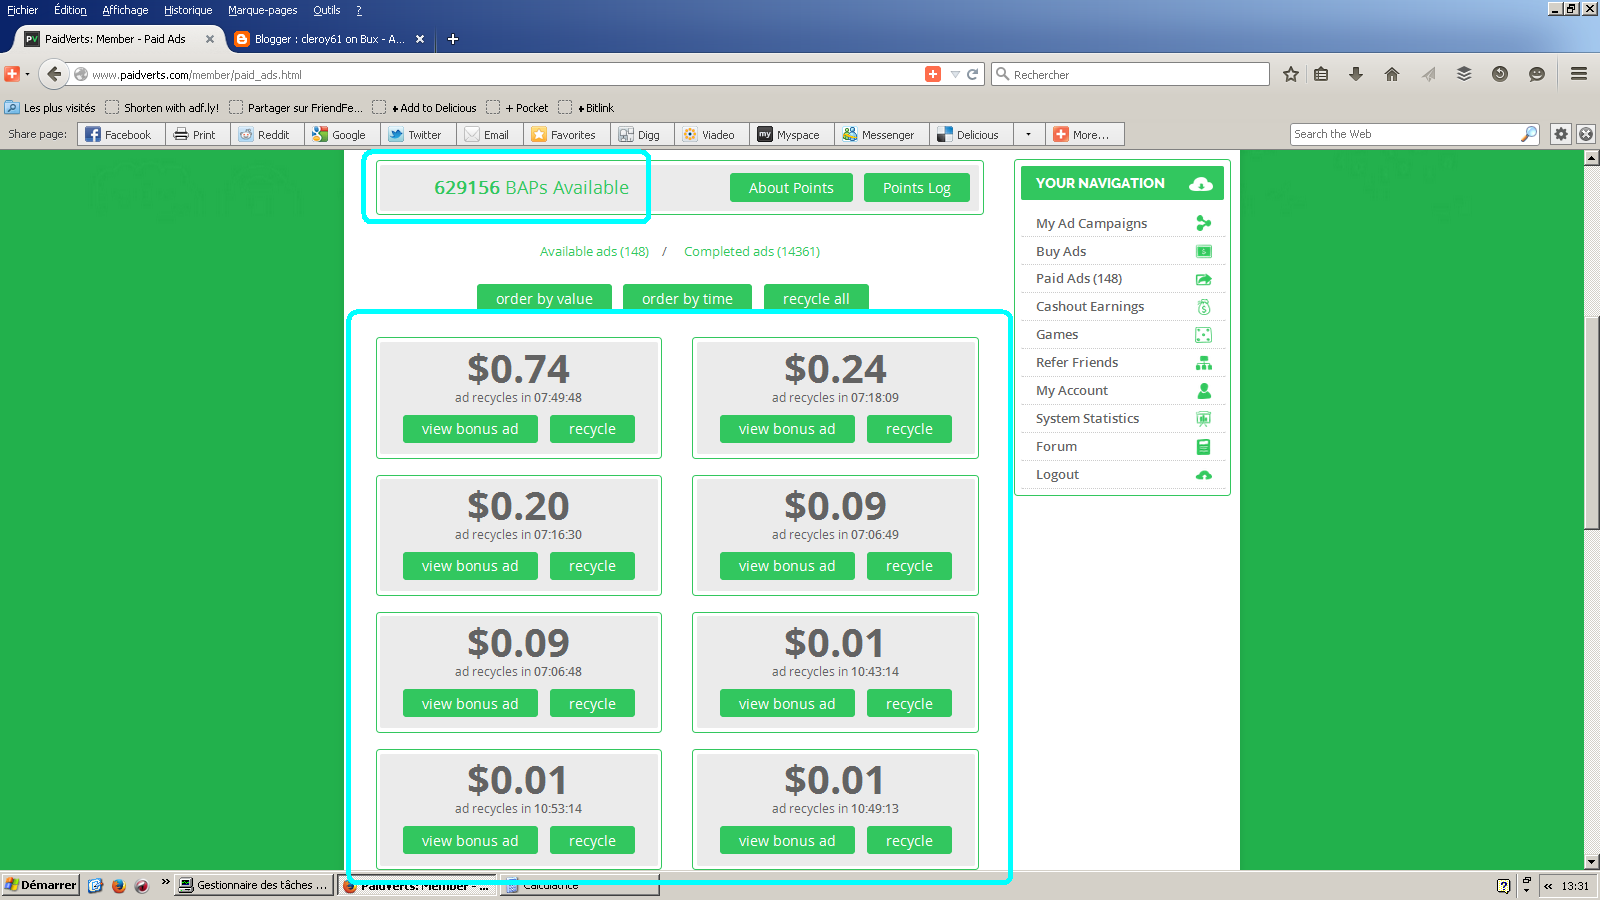Open the Affichage menu
This screenshot has width=1600, height=900.
pyautogui.click(x=125, y=10)
